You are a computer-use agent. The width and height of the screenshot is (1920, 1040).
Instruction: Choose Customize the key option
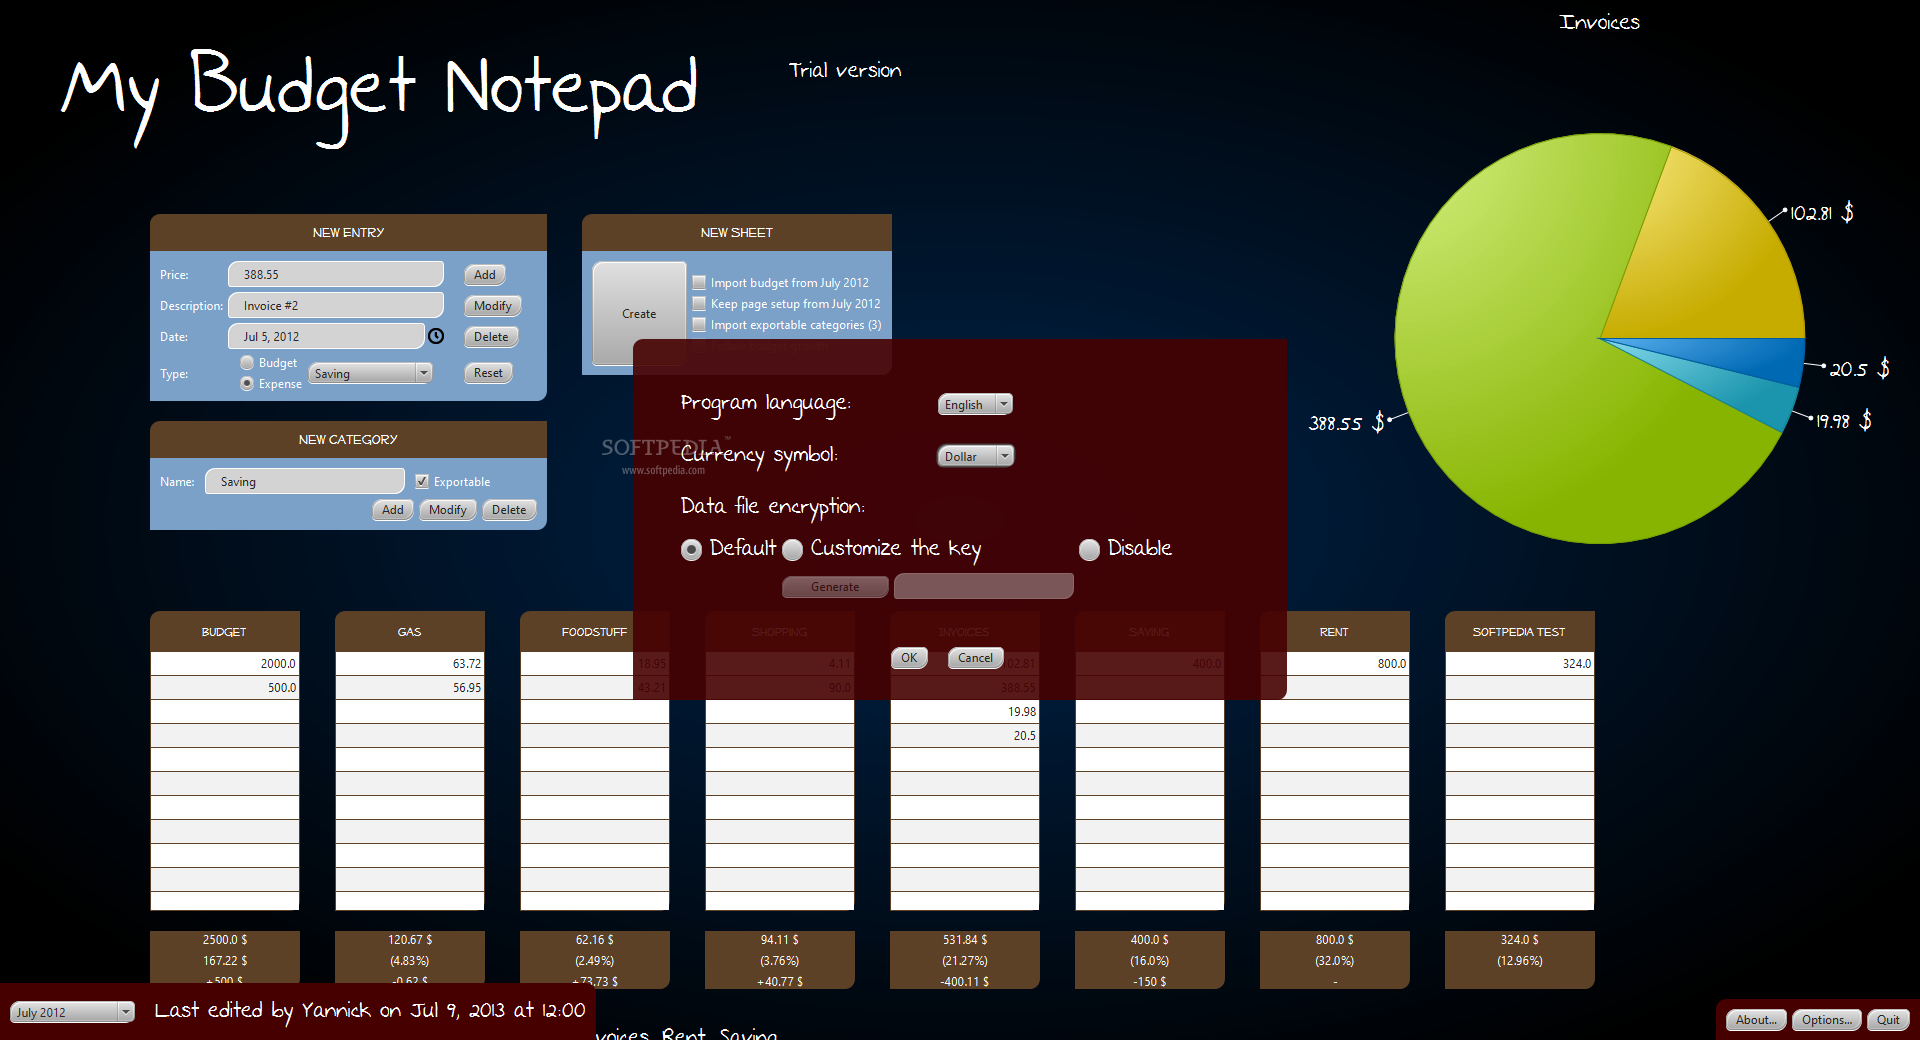[793, 550]
